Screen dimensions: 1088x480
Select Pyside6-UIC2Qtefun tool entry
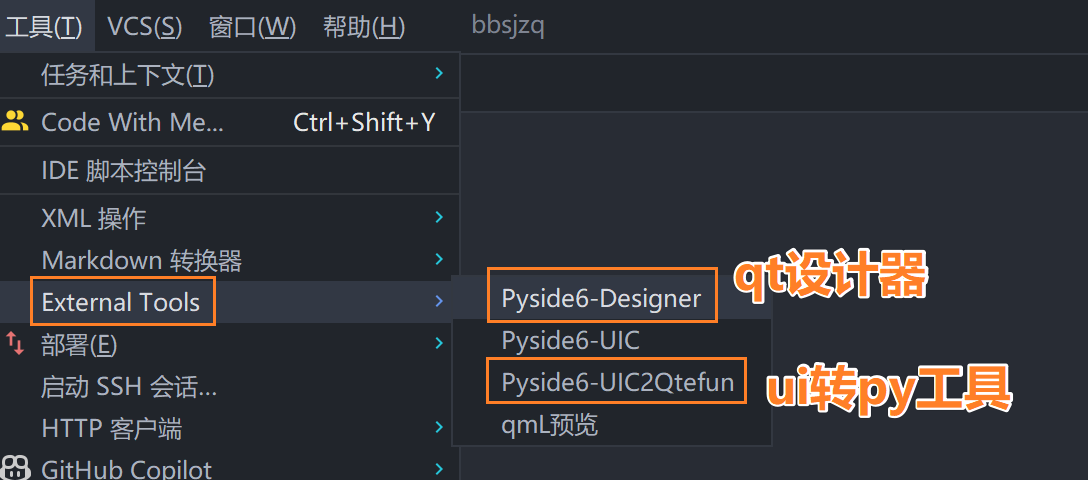point(617,382)
